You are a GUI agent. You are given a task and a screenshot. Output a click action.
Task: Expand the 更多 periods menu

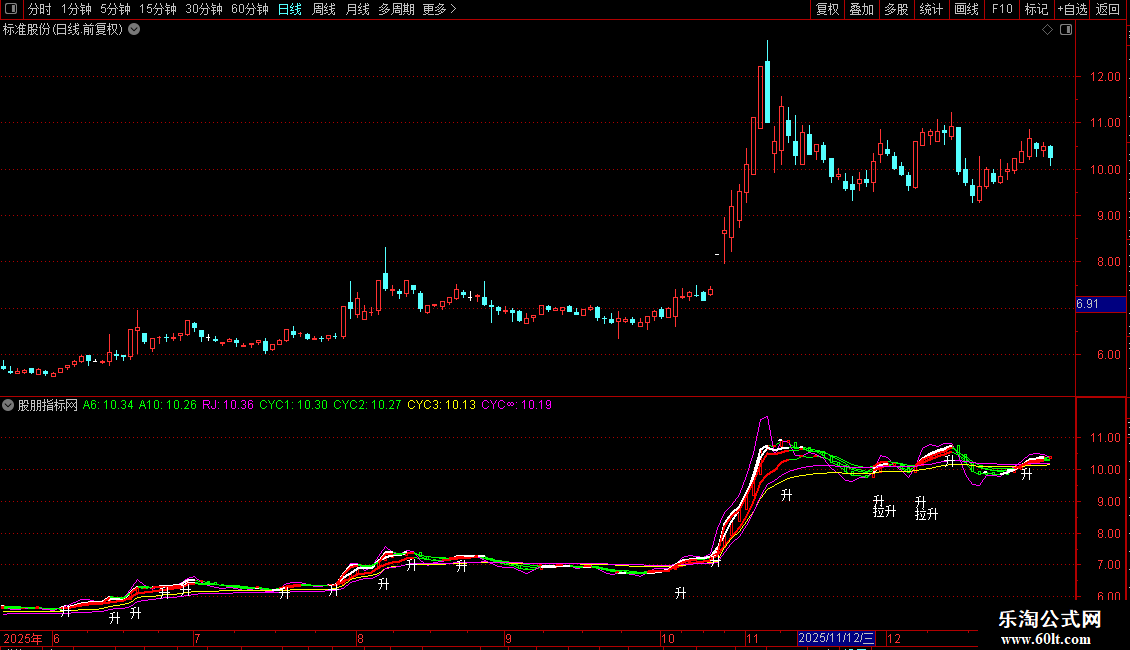[440, 9]
